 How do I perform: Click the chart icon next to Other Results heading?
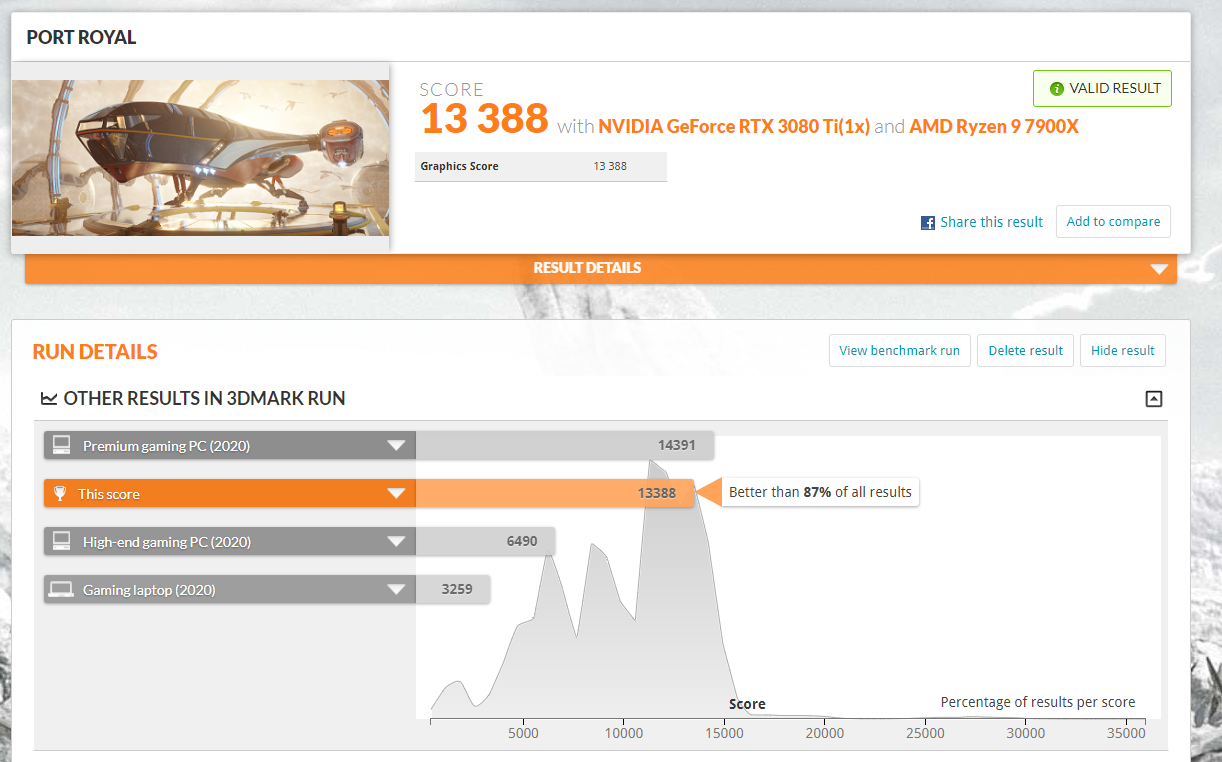(x=49, y=398)
